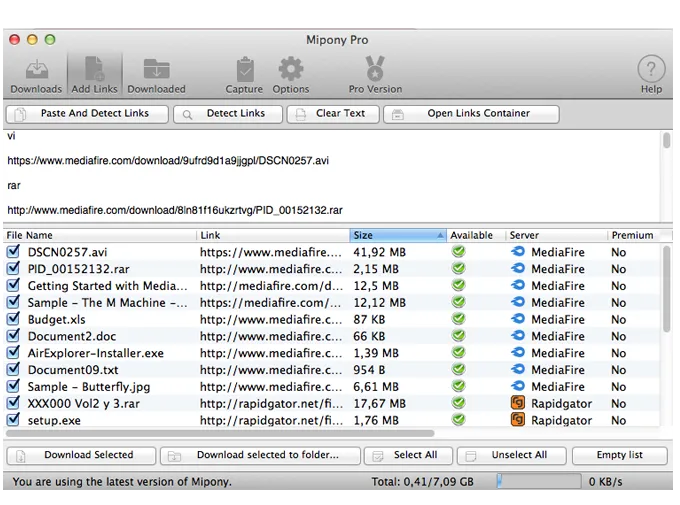Toggle the Document09.txt checkbox
This screenshot has width=680, height=505.
click(13, 369)
